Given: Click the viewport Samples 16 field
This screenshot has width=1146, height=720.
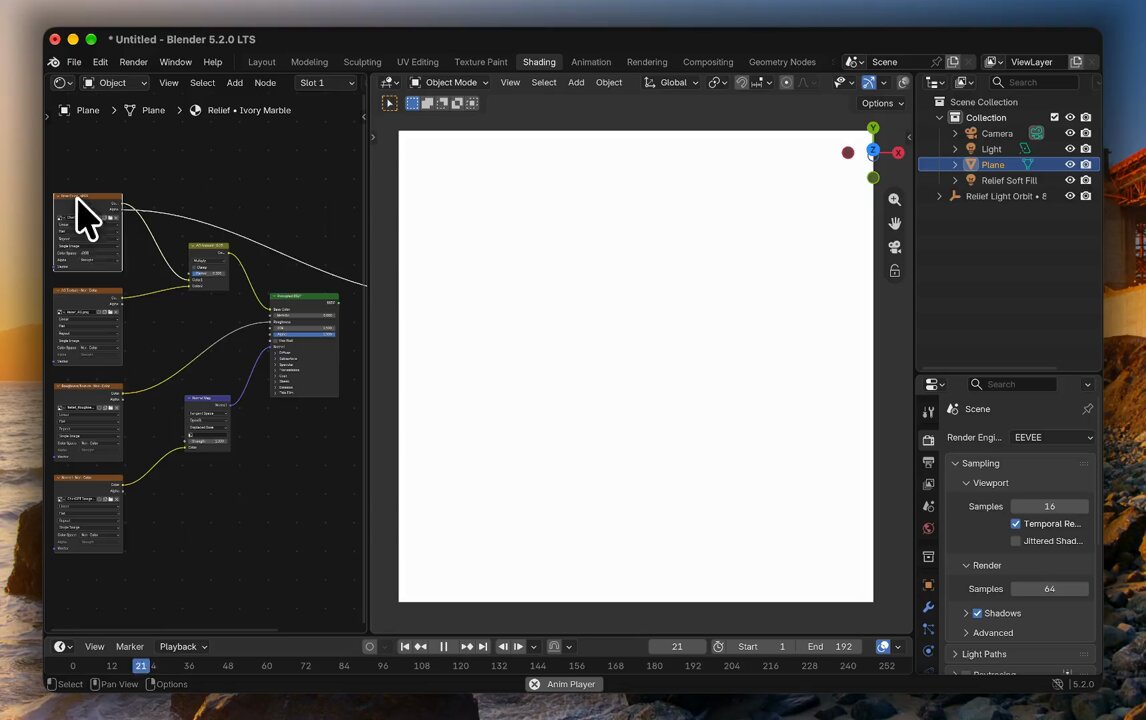Looking at the screenshot, I should pyautogui.click(x=1050, y=507).
